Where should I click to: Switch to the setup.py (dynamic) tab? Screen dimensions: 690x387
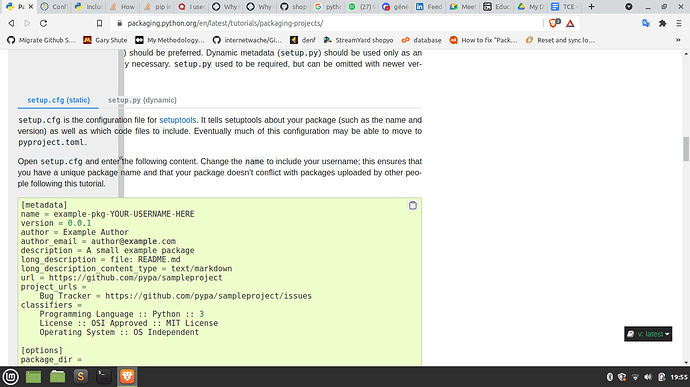[x=142, y=100]
